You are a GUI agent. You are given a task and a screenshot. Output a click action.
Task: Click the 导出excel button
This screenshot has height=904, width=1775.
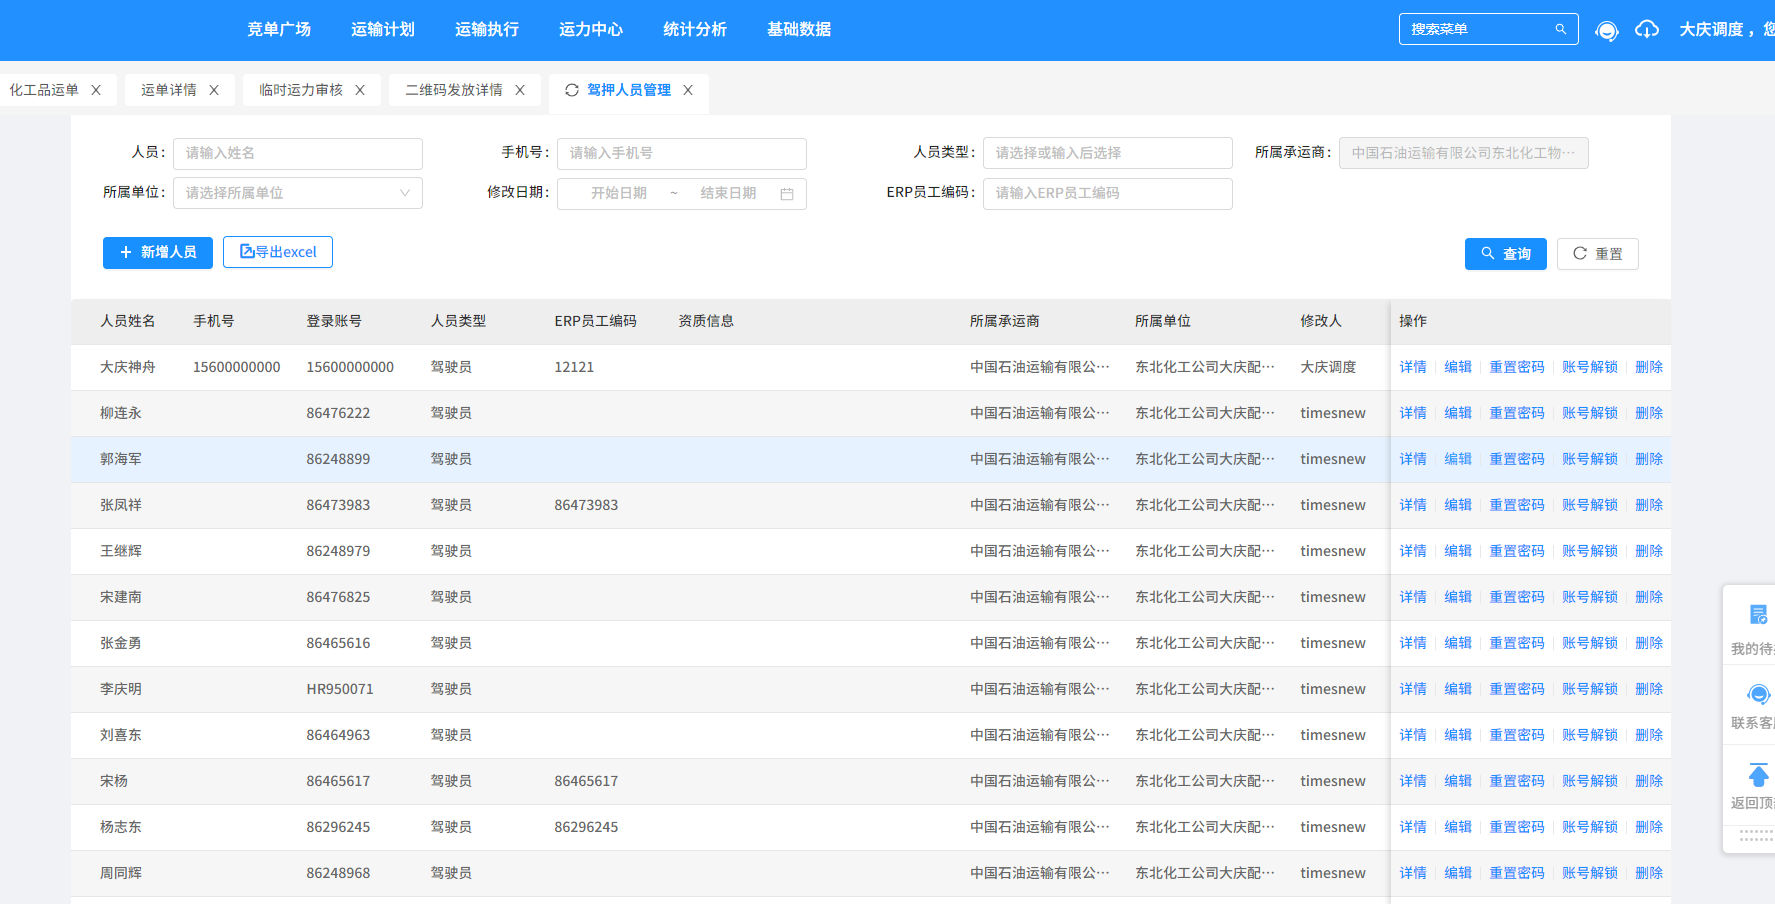point(278,252)
